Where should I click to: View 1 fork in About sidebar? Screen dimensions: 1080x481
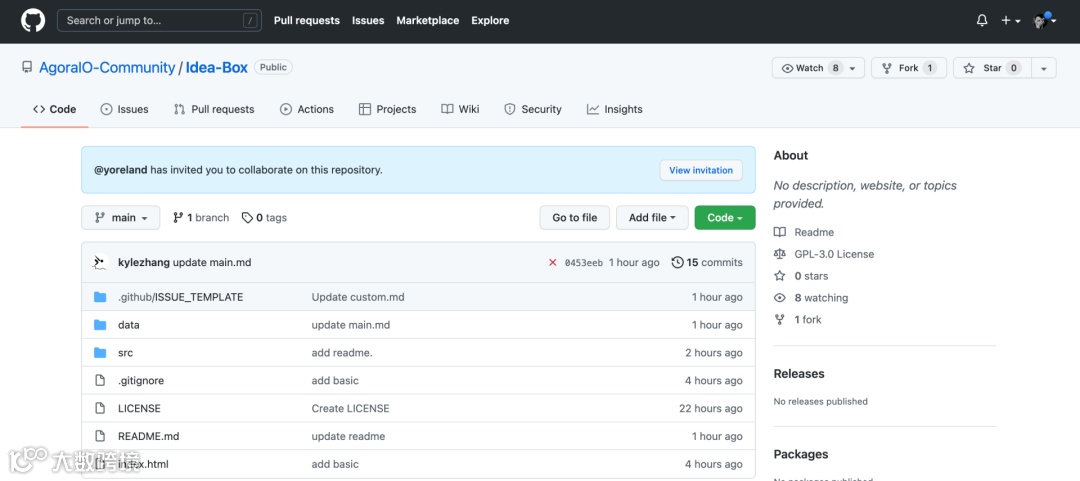click(x=798, y=319)
